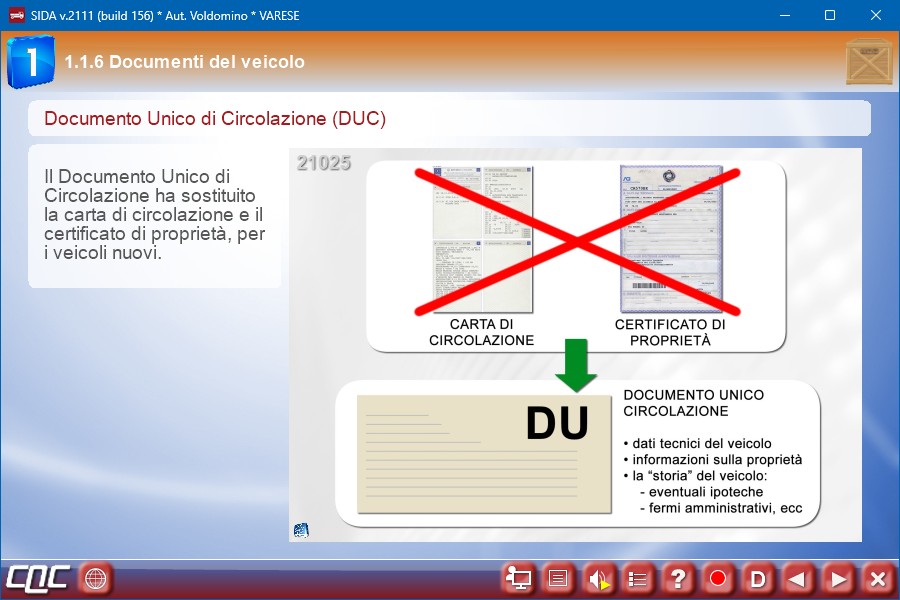
Task: Select the Carta di Circolazione image
Action: tap(482, 240)
